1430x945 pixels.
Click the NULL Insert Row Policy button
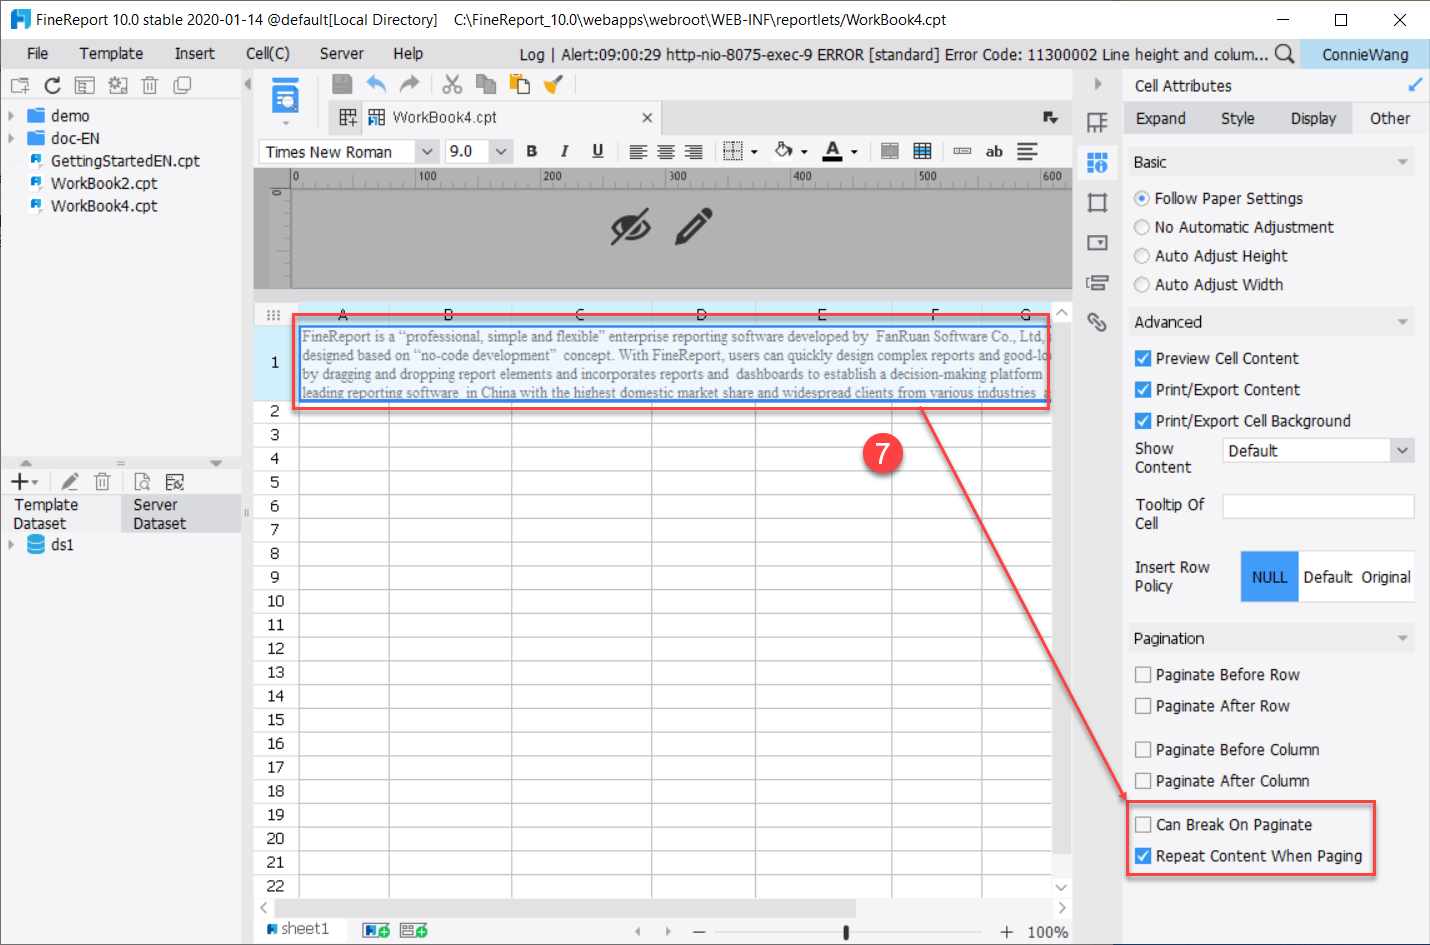(x=1269, y=577)
